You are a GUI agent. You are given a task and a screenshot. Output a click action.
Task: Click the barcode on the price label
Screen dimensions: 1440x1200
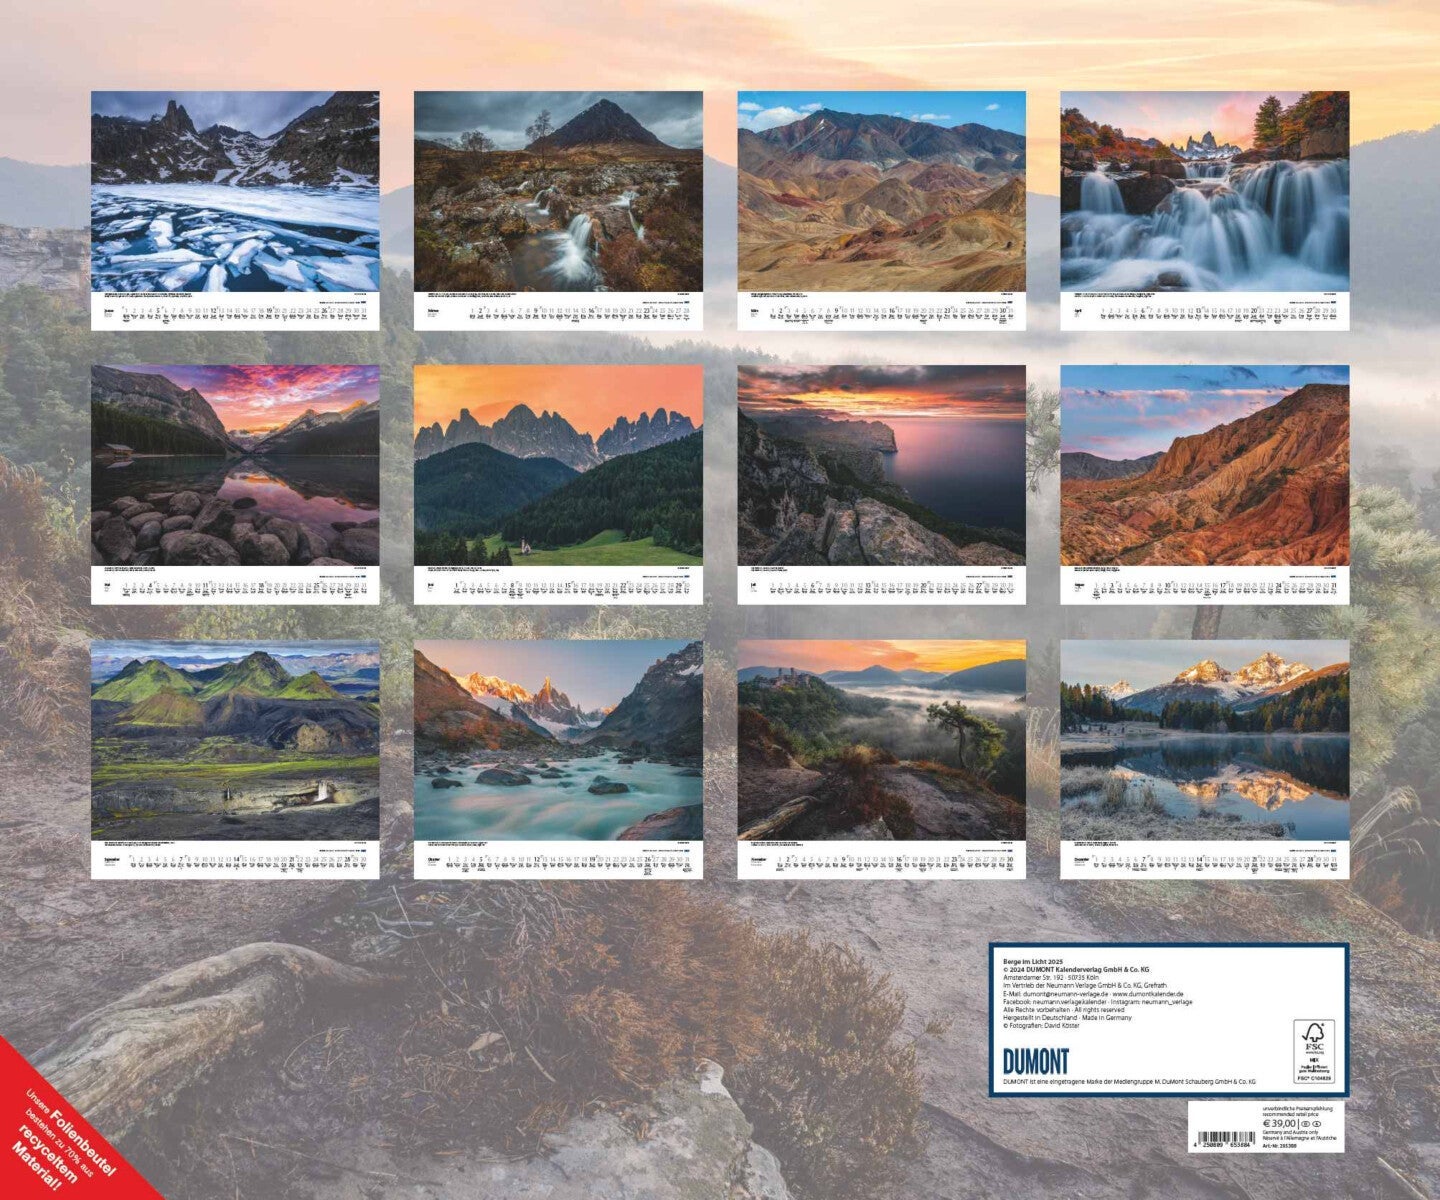tap(1228, 1137)
